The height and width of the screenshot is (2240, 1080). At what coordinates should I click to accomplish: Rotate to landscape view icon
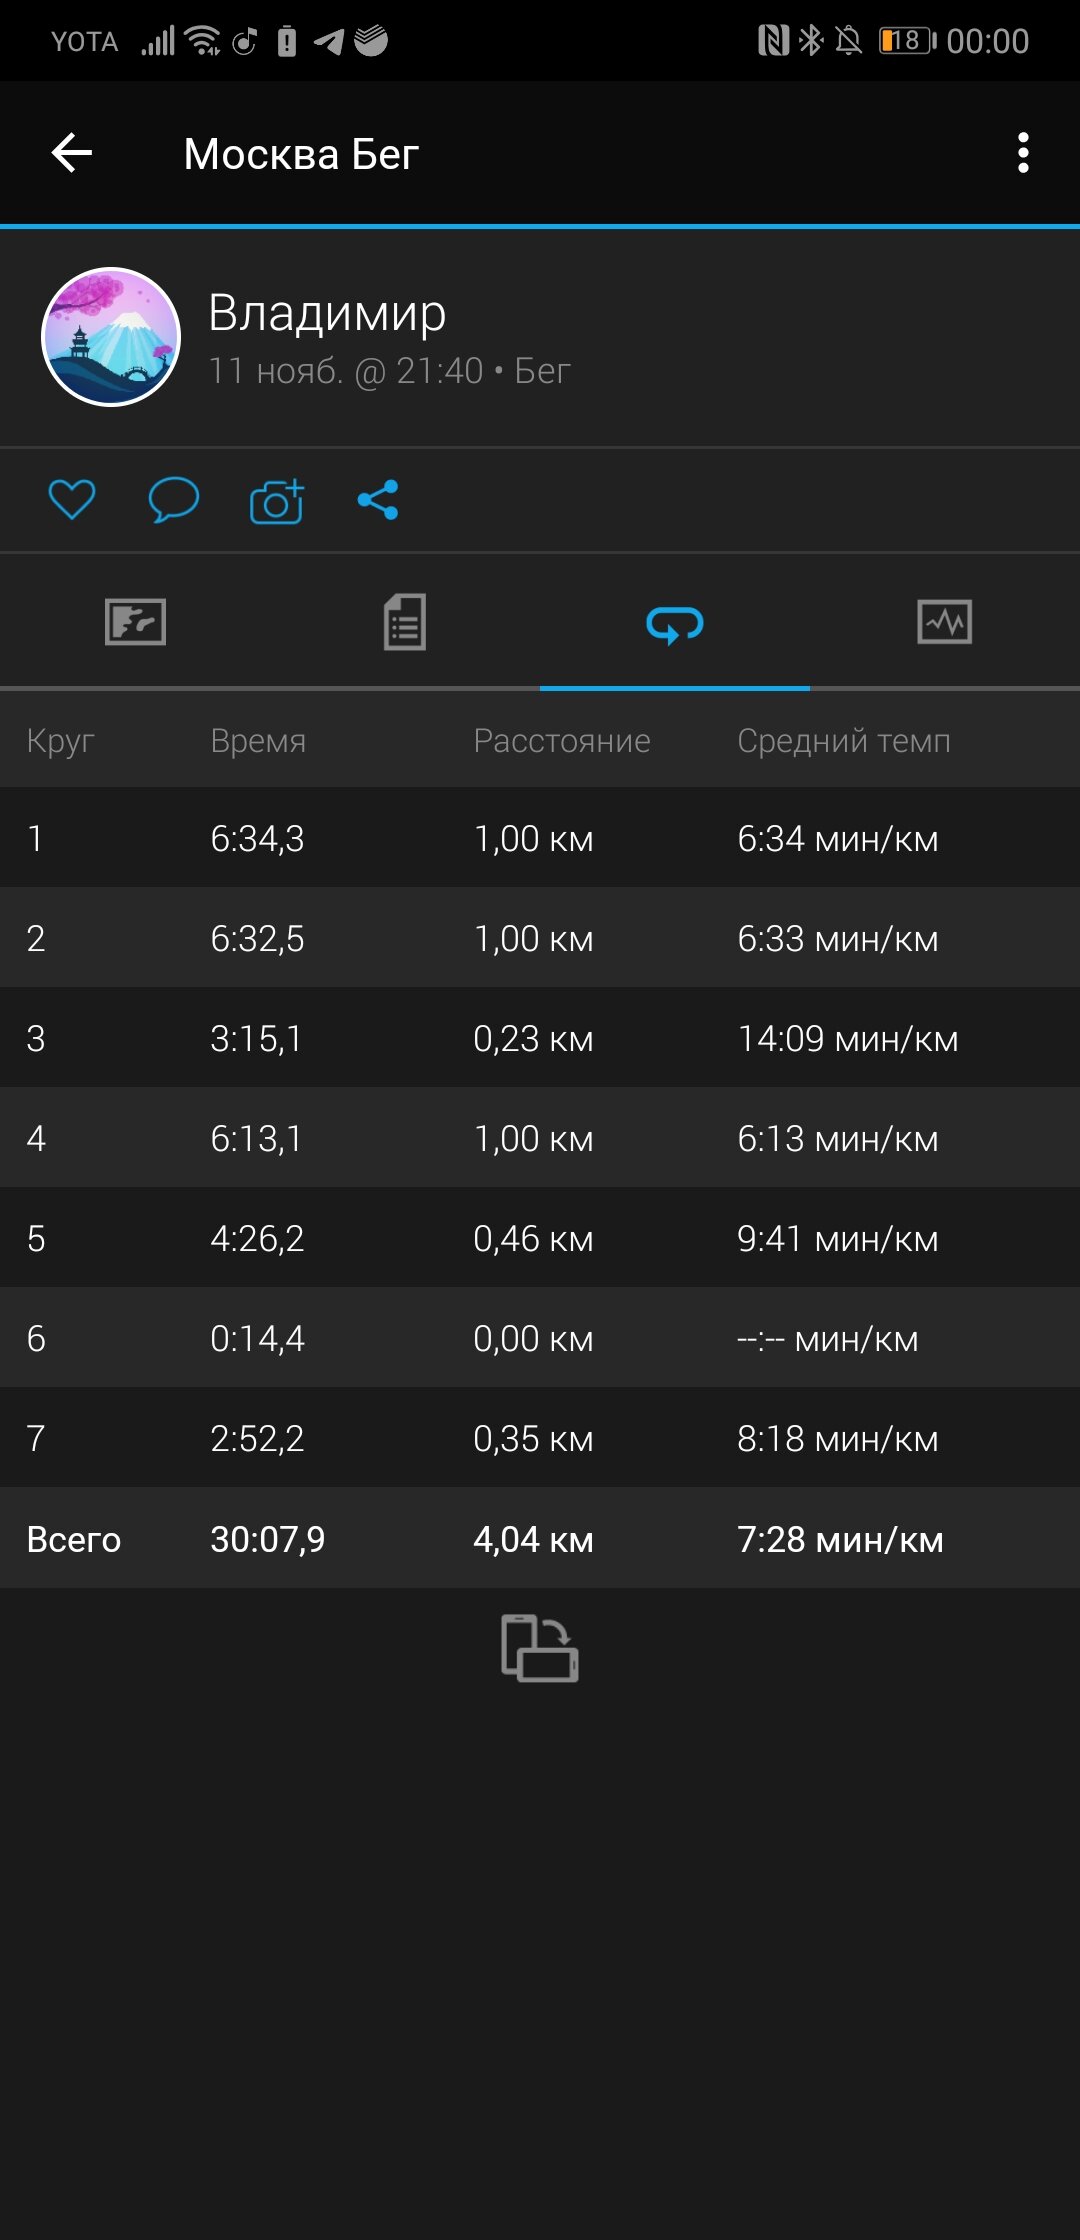pyautogui.click(x=540, y=1648)
